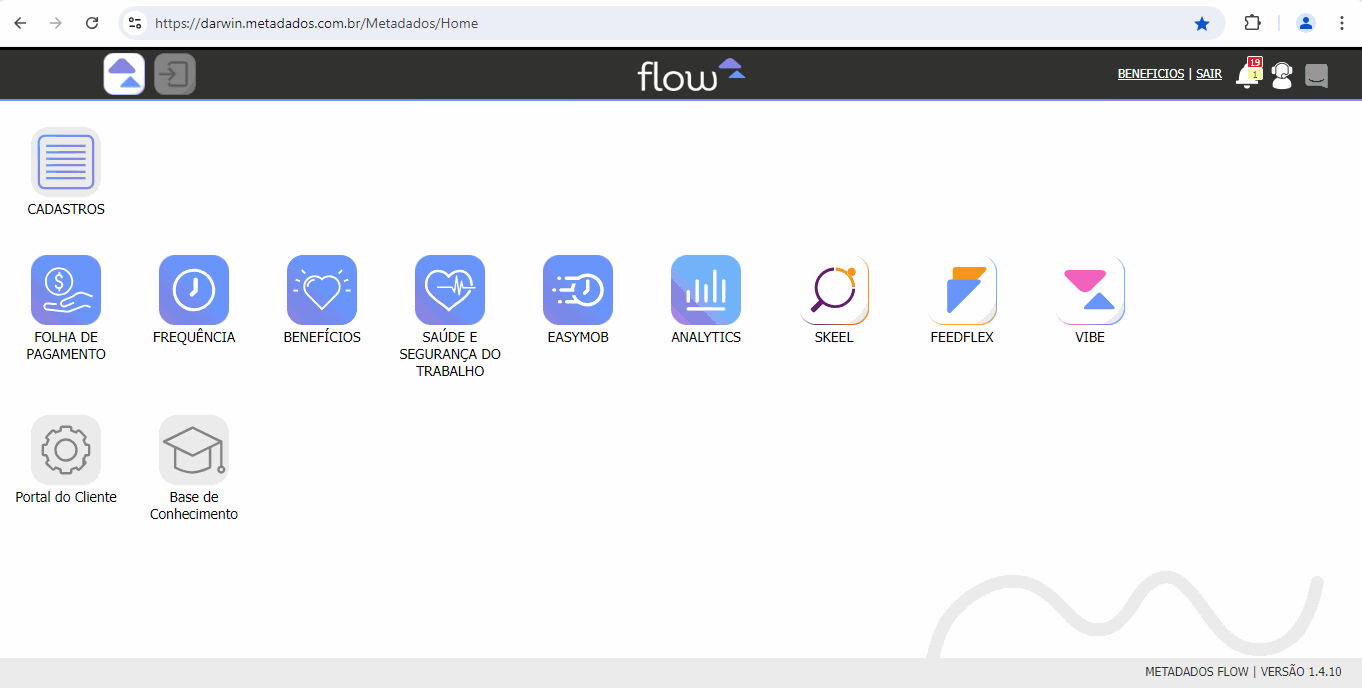Screen dimensions: 1362x688
Task: Open the support headset icon
Action: (x=1282, y=75)
